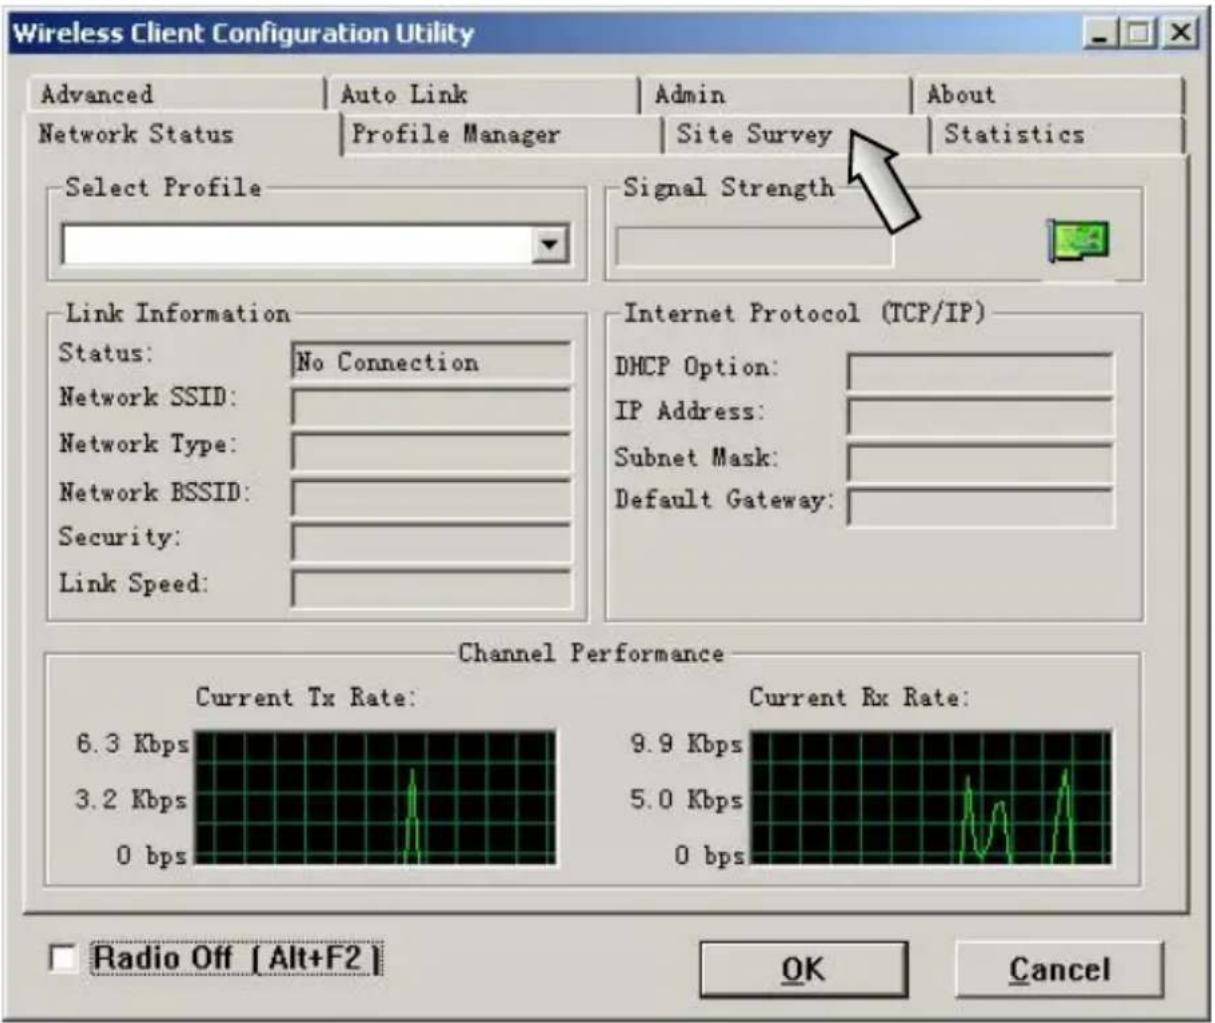Click the Default Gateway field

(x=980, y=507)
